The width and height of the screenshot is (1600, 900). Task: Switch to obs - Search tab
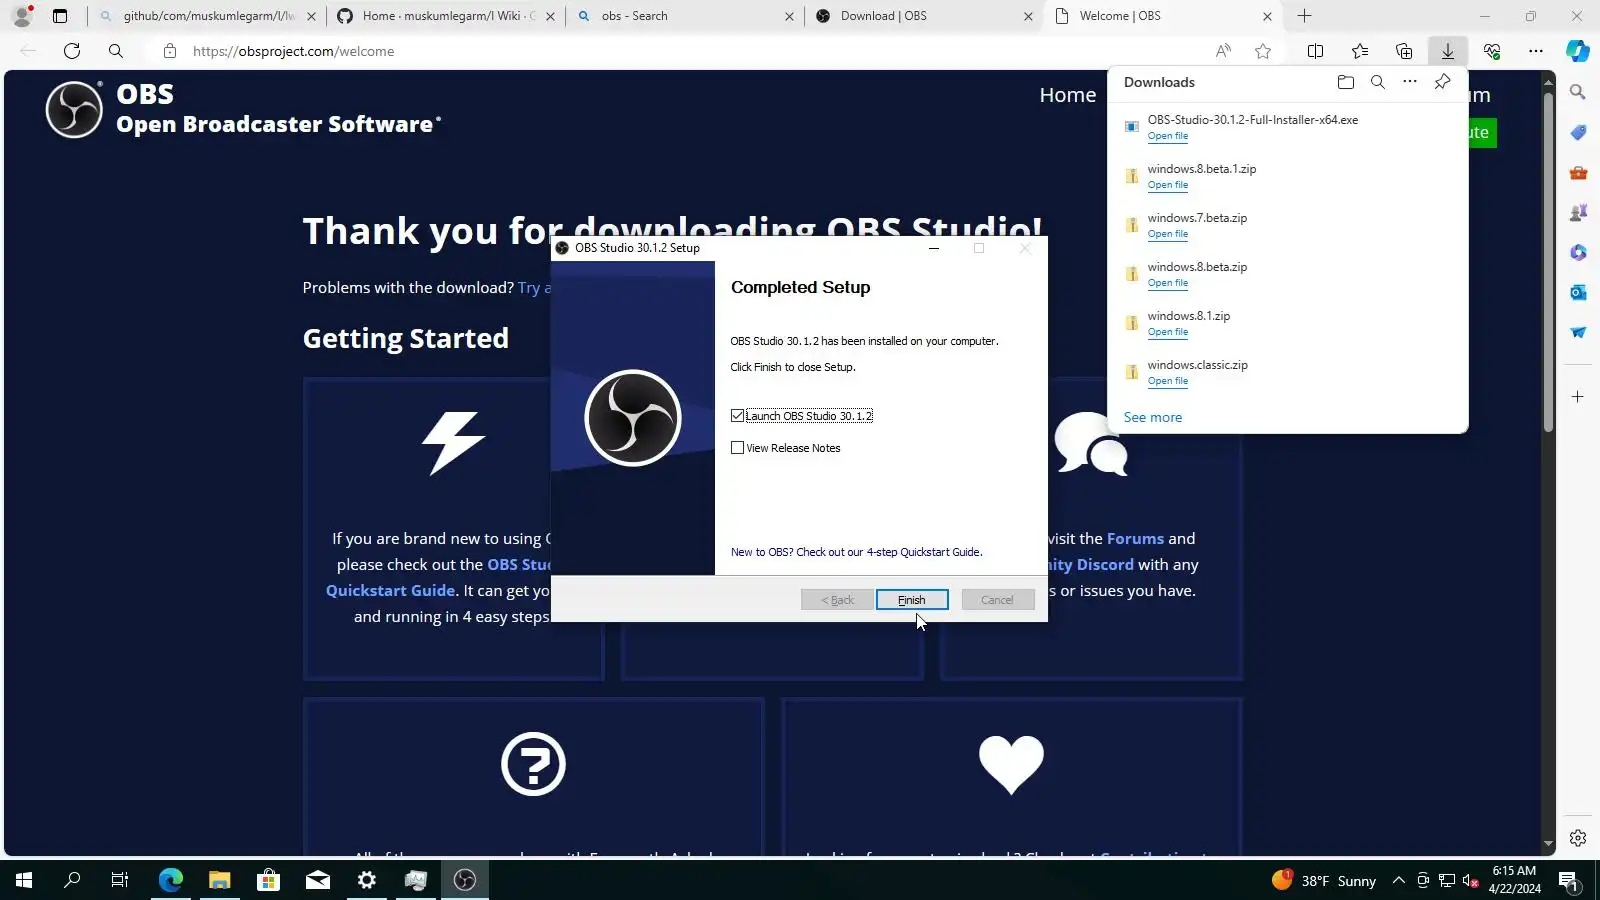point(687,16)
